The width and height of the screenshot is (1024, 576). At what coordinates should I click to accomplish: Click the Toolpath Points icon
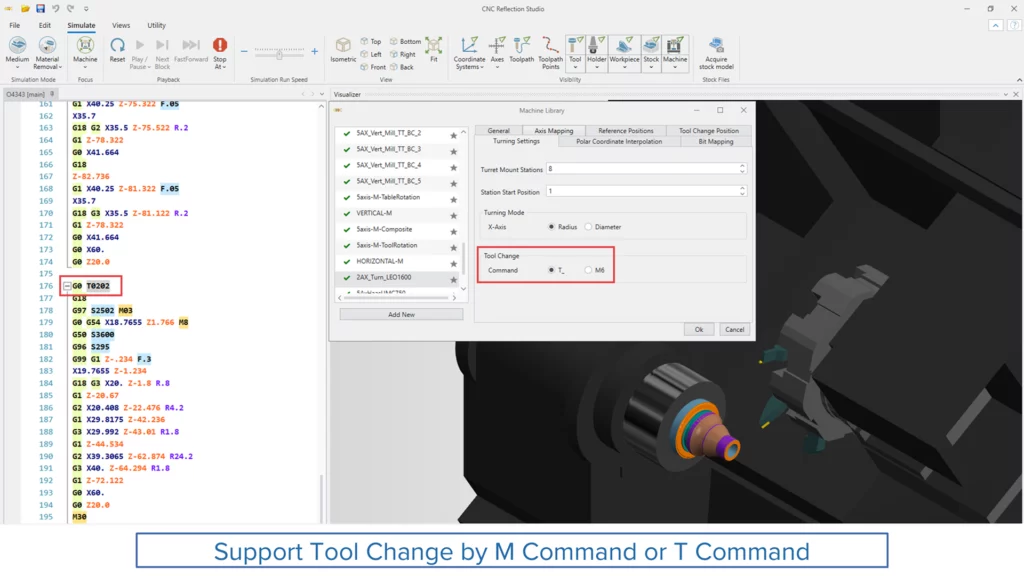pyautogui.click(x=550, y=46)
